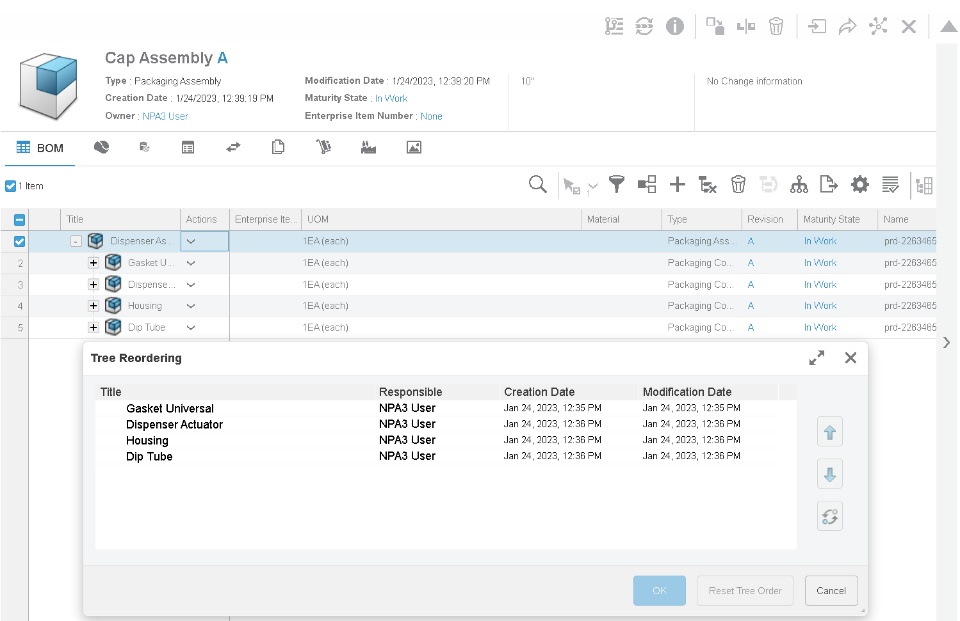Click the cursor selection mode icon
This screenshot has width=960, height=621.
click(x=572, y=186)
